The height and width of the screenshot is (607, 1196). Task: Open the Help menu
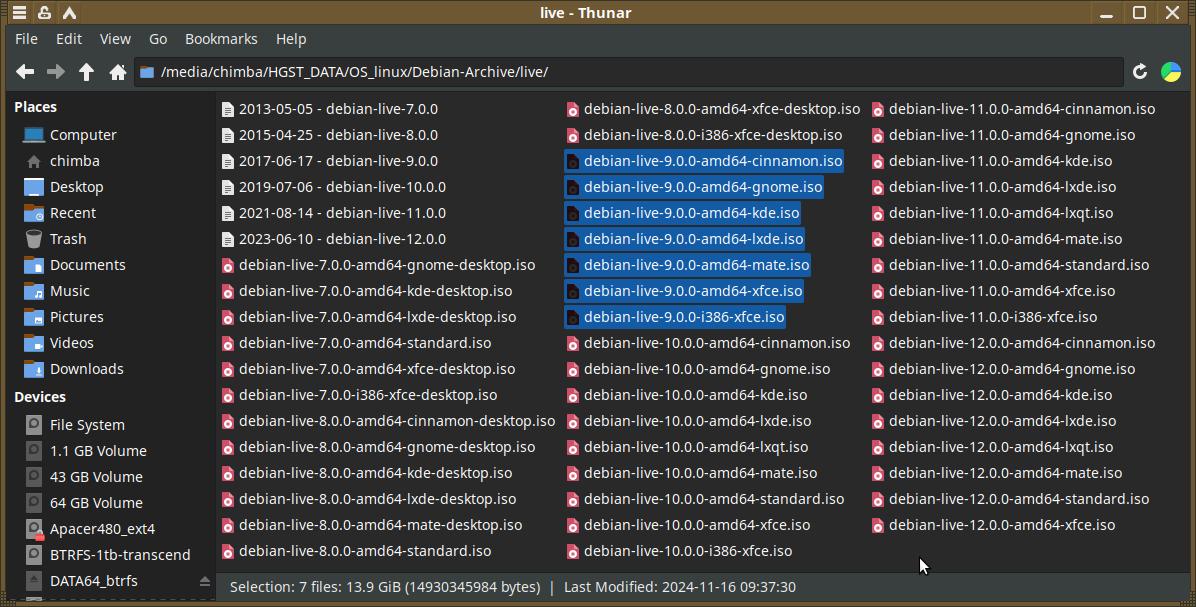[291, 39]
